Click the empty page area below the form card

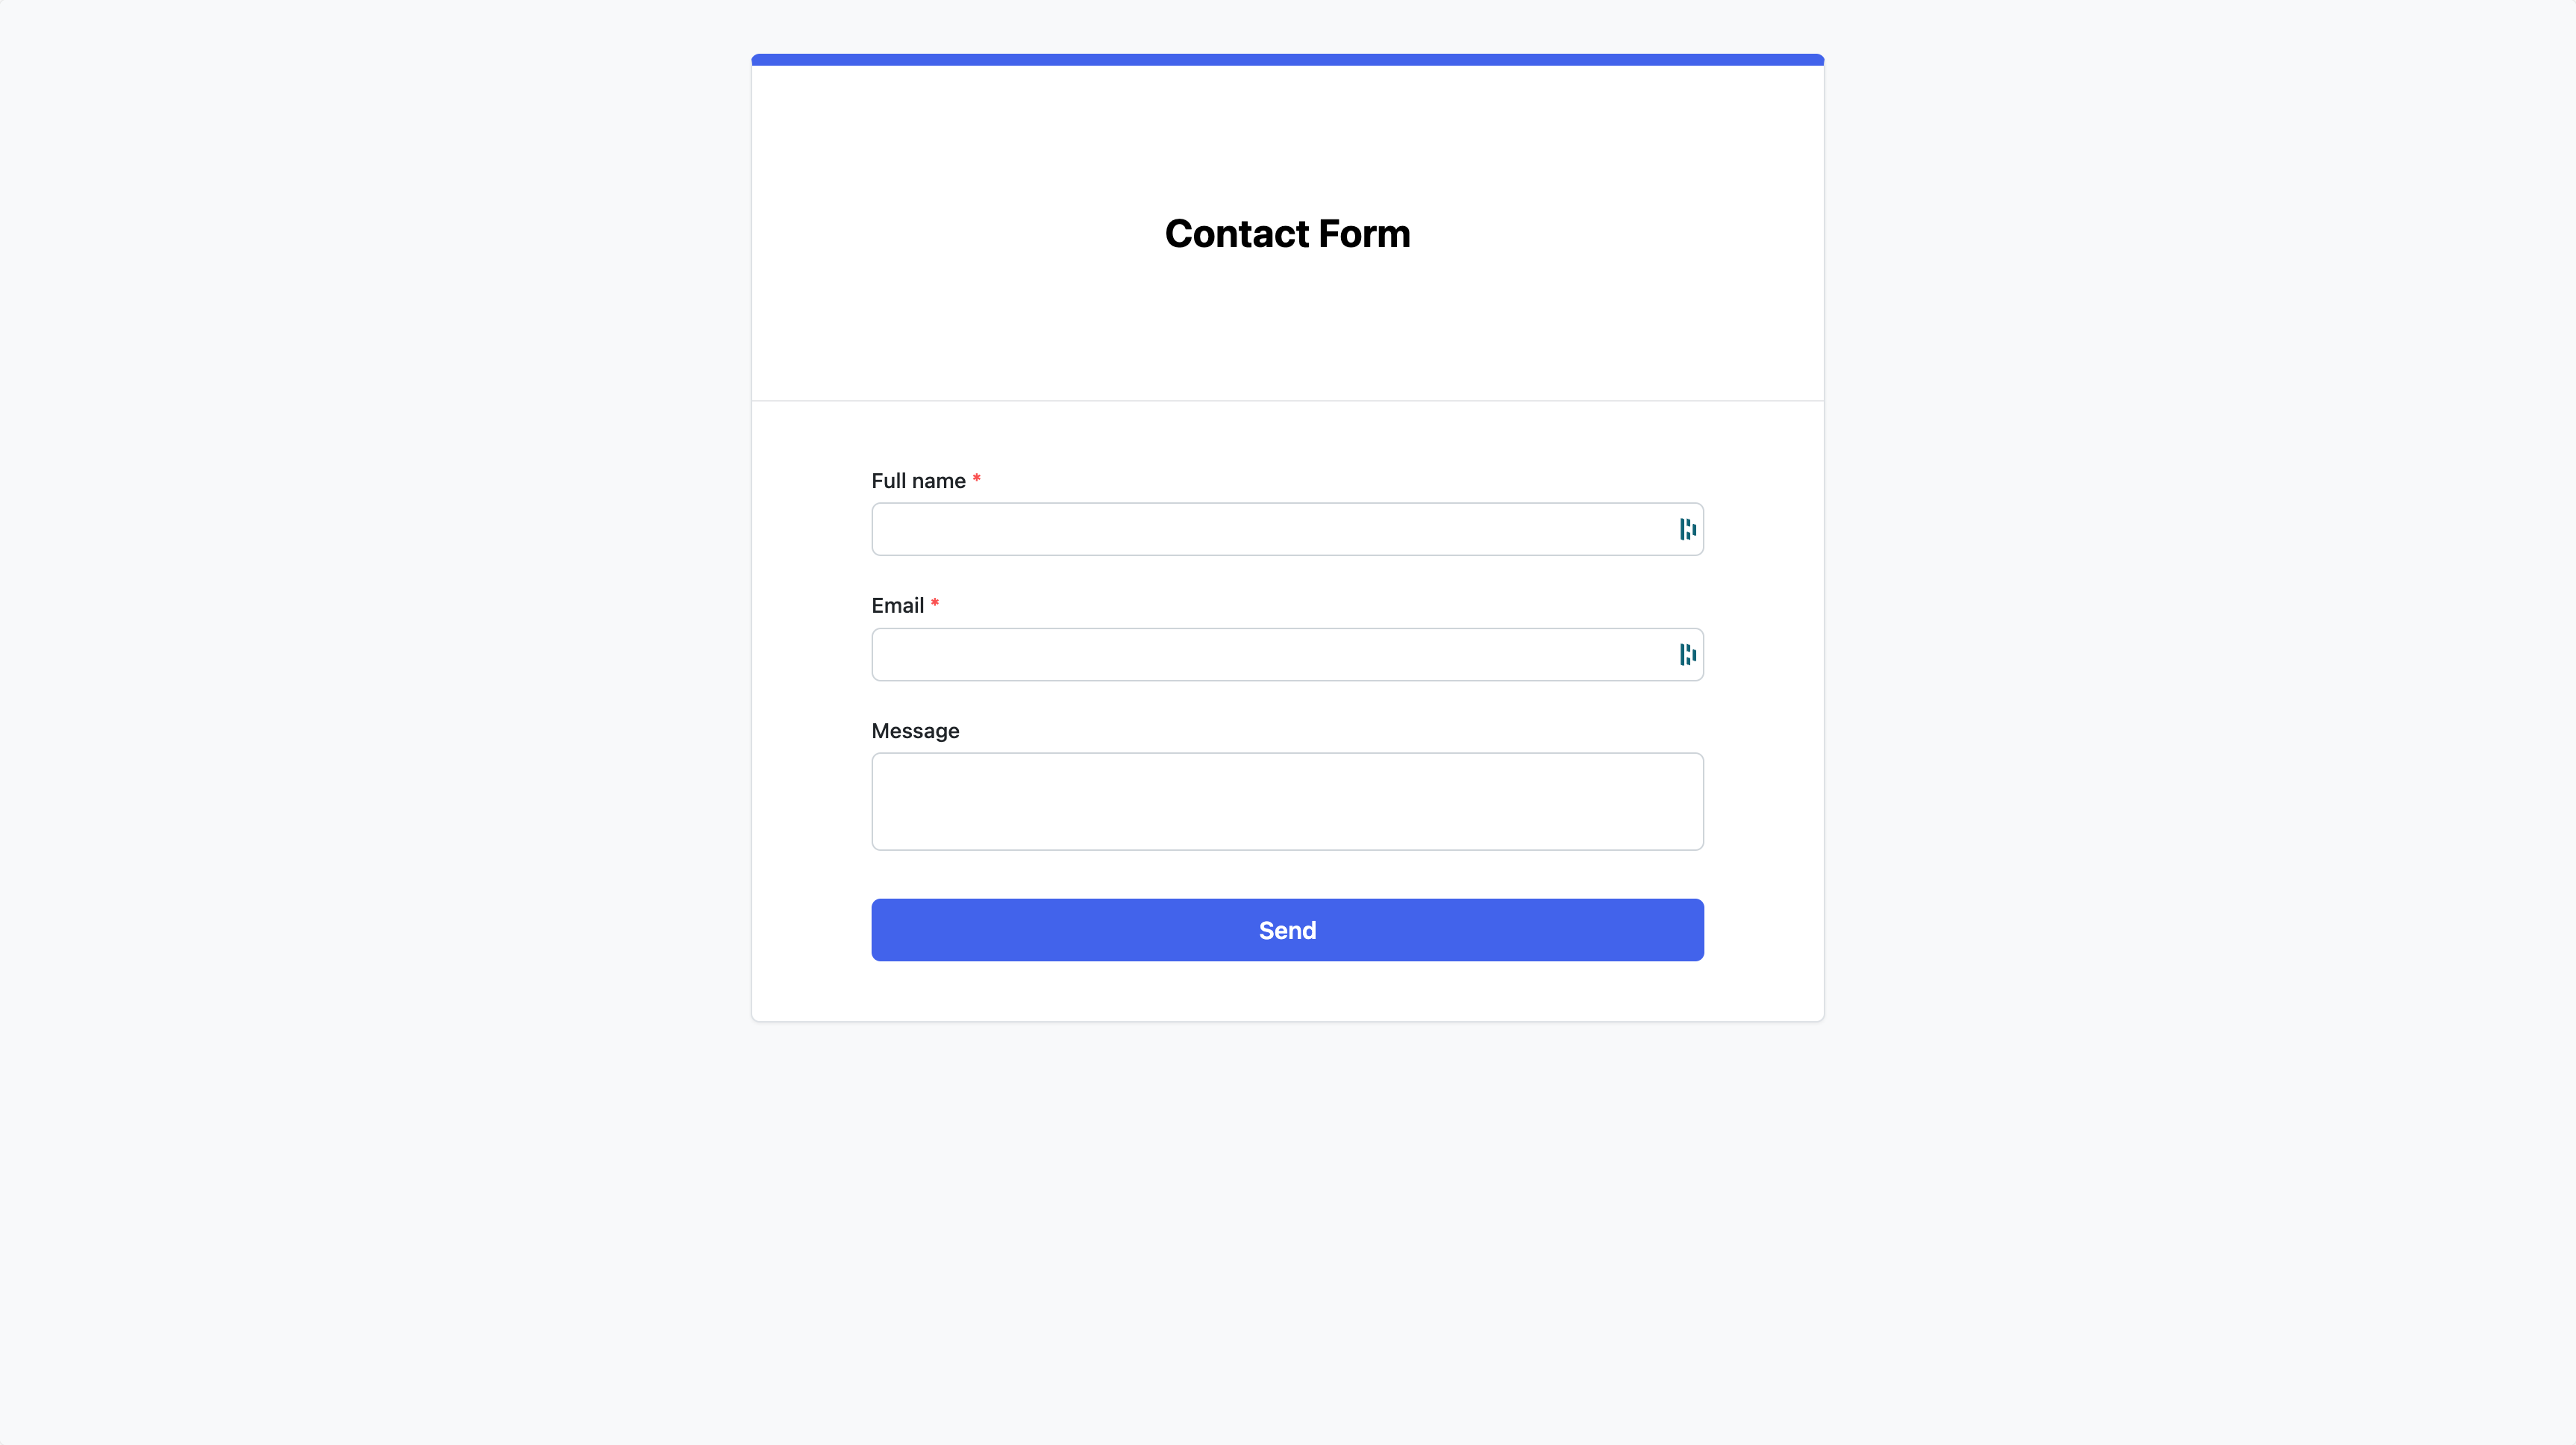click(x=1287, y=1230)
